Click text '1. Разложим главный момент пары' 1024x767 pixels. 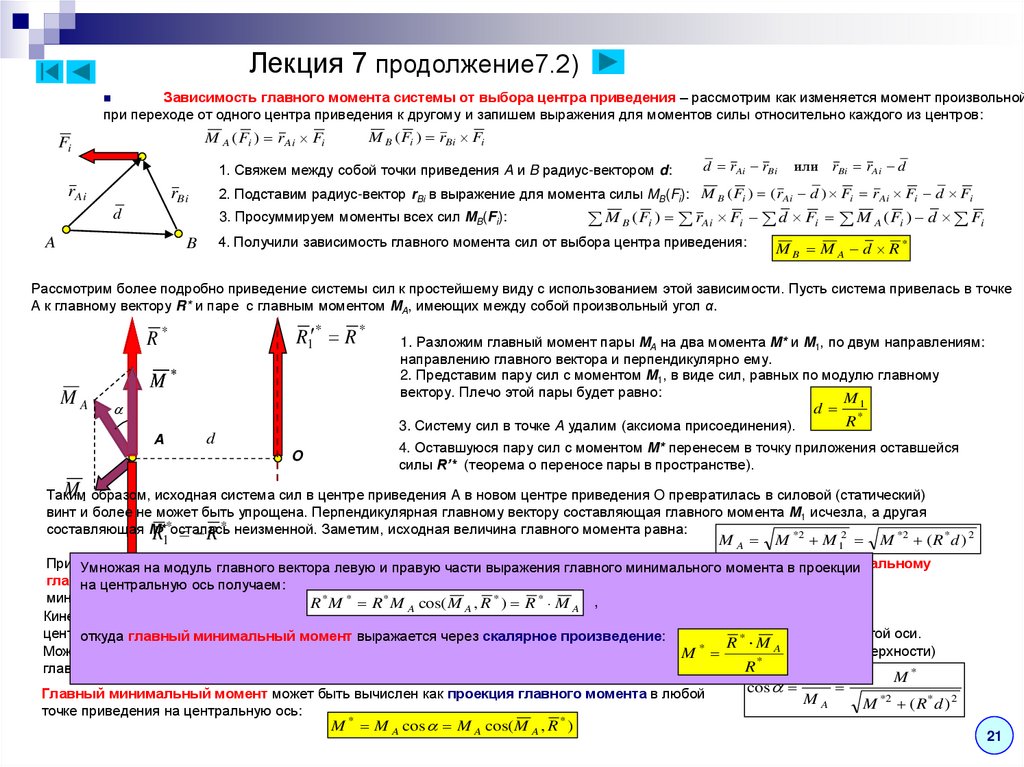click(x=692, y=351)
